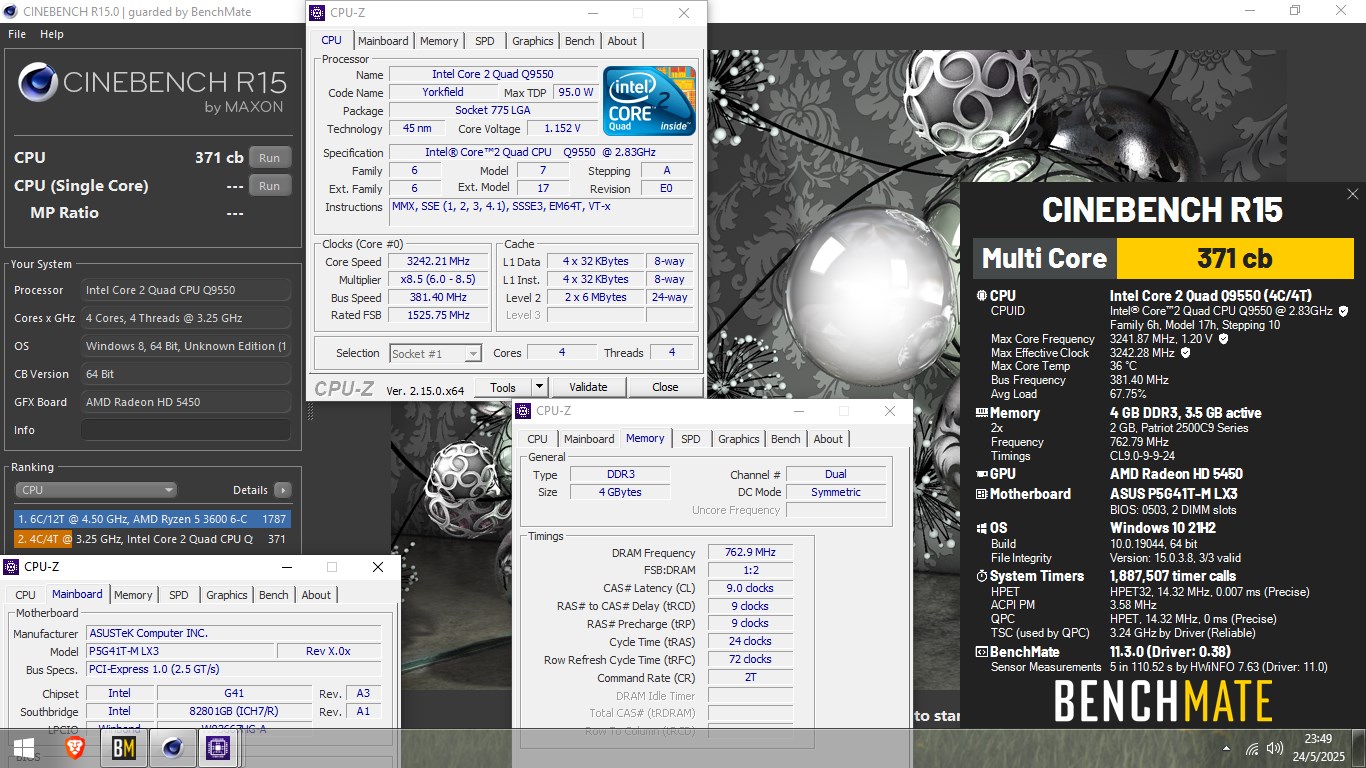Viewport: 1366px width, 768px height.
Task: Open BenchMate BM icon in taskbar
Action: (x=124, y=748)
